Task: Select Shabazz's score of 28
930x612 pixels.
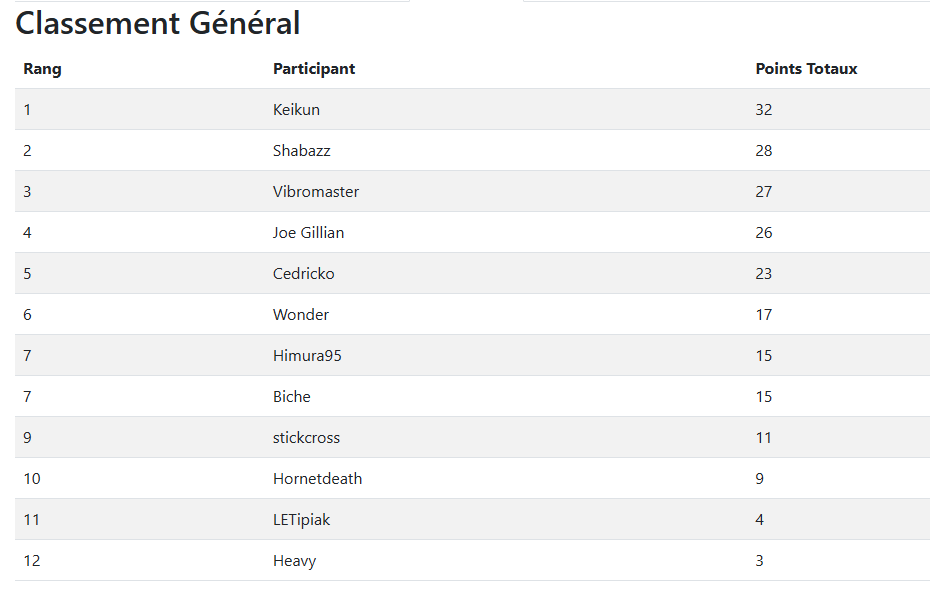Action: coord(764,151)
